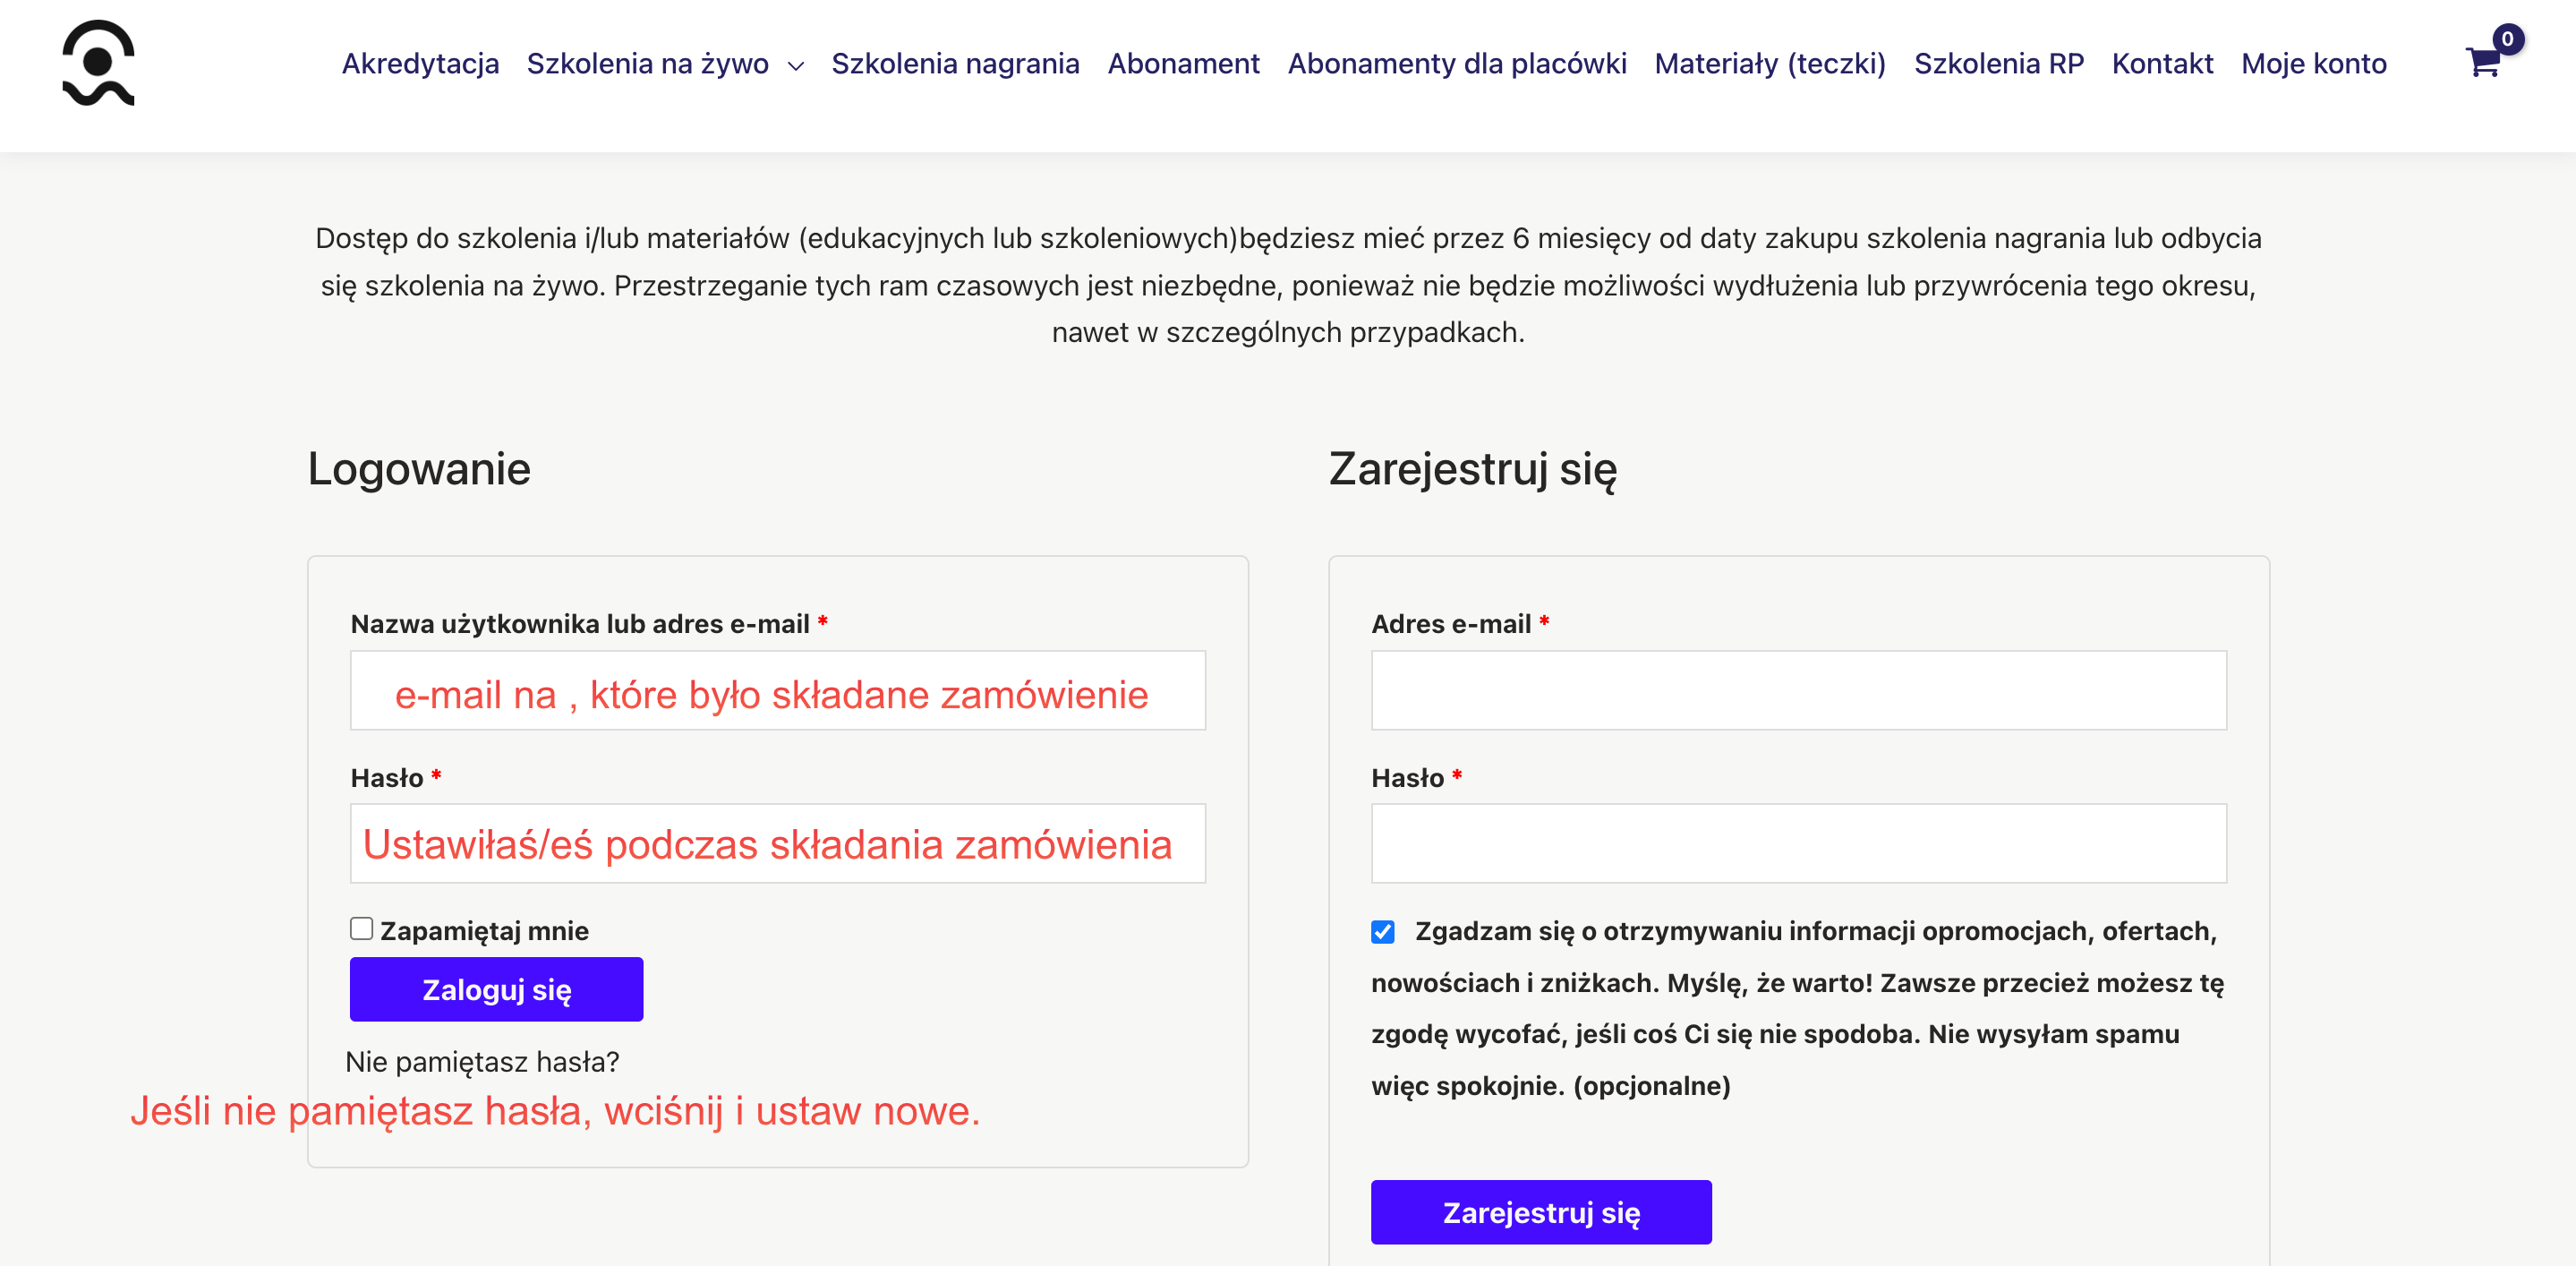The image size is (2576, 1266).
Task: Focus the registration Hasło field
Action: [x=1798, y=843]
